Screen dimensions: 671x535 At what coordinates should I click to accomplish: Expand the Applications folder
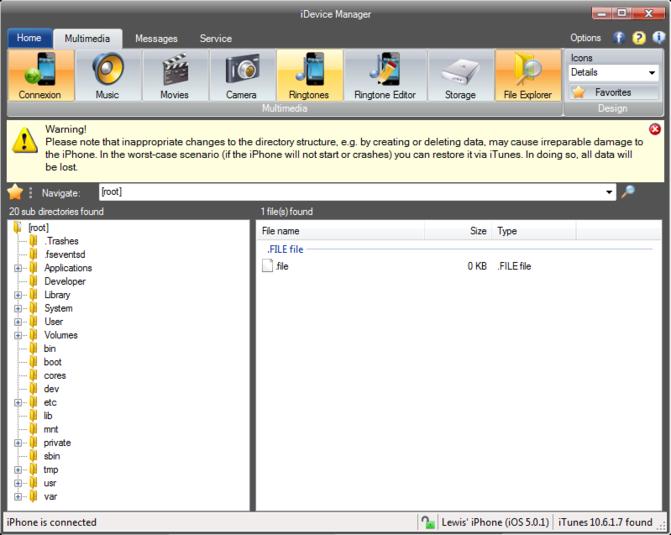(18, 268)
